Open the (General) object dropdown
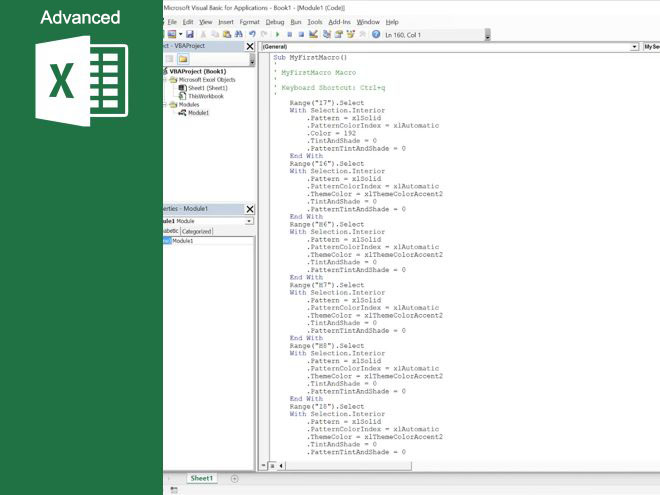Viewport: 660px width, 495px height. coord(634,47)
